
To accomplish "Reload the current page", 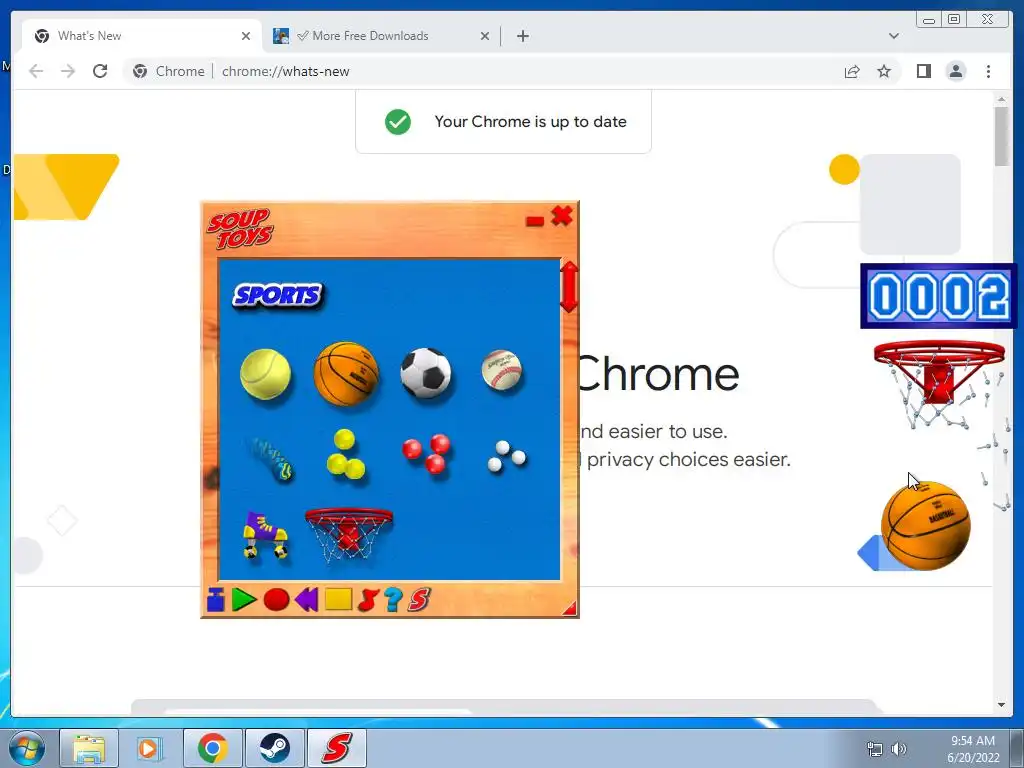I will click(100, 71).
